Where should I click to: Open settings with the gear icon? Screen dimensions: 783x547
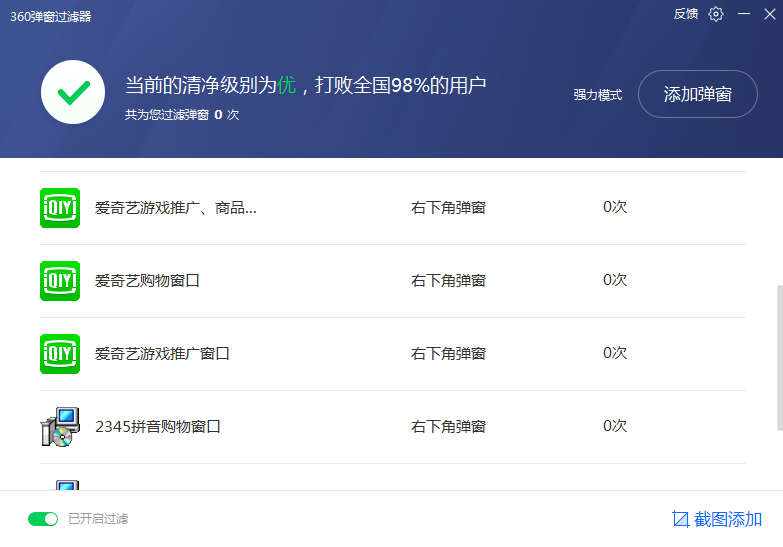(x=716, y=14)
